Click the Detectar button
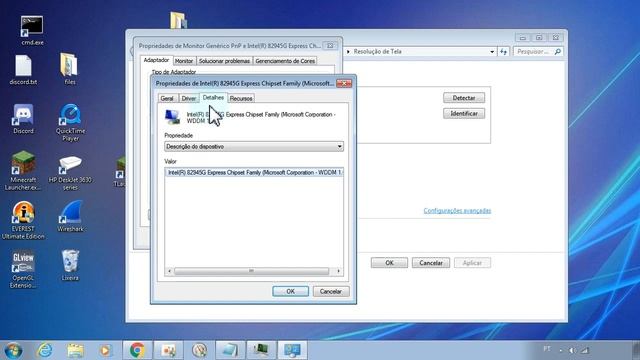The image size is (640, 360). [464, 98]
